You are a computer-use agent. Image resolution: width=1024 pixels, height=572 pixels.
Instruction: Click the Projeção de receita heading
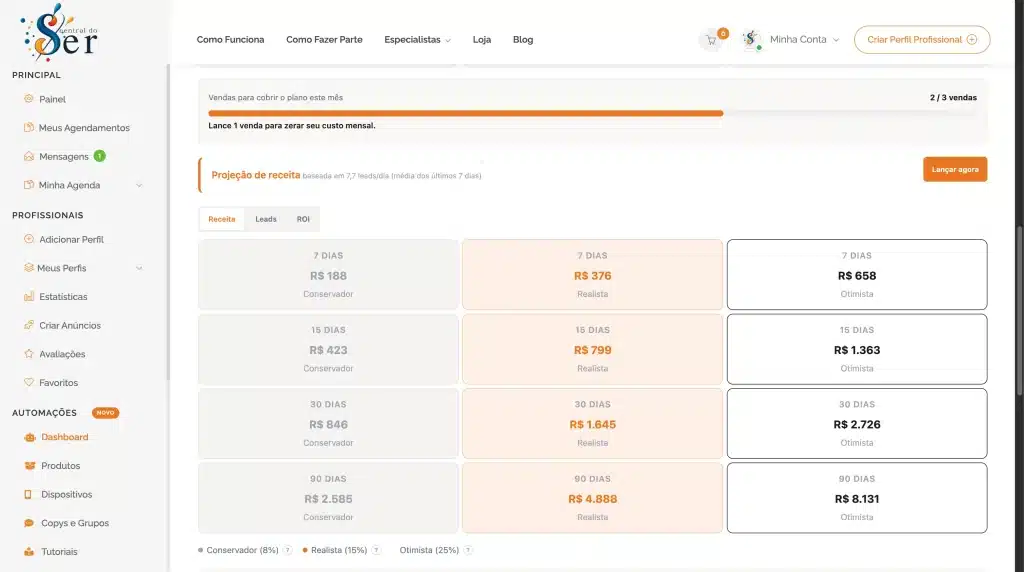coord(255,175)
